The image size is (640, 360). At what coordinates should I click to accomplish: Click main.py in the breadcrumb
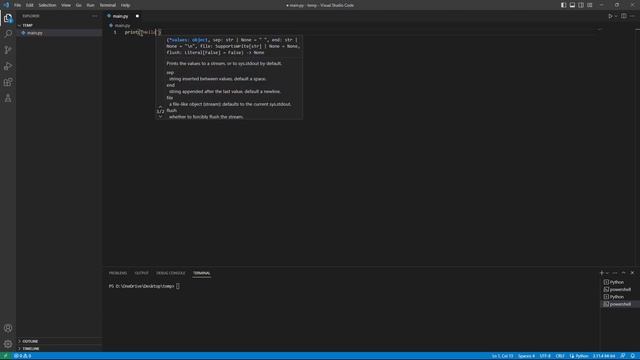coord(122,25)
